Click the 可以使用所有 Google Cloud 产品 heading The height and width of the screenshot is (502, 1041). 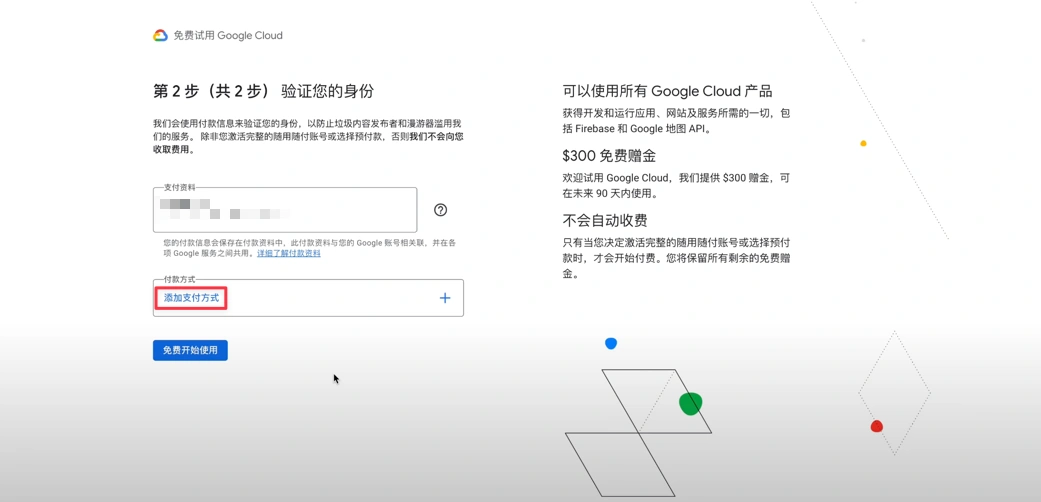(x=667, y=91)
